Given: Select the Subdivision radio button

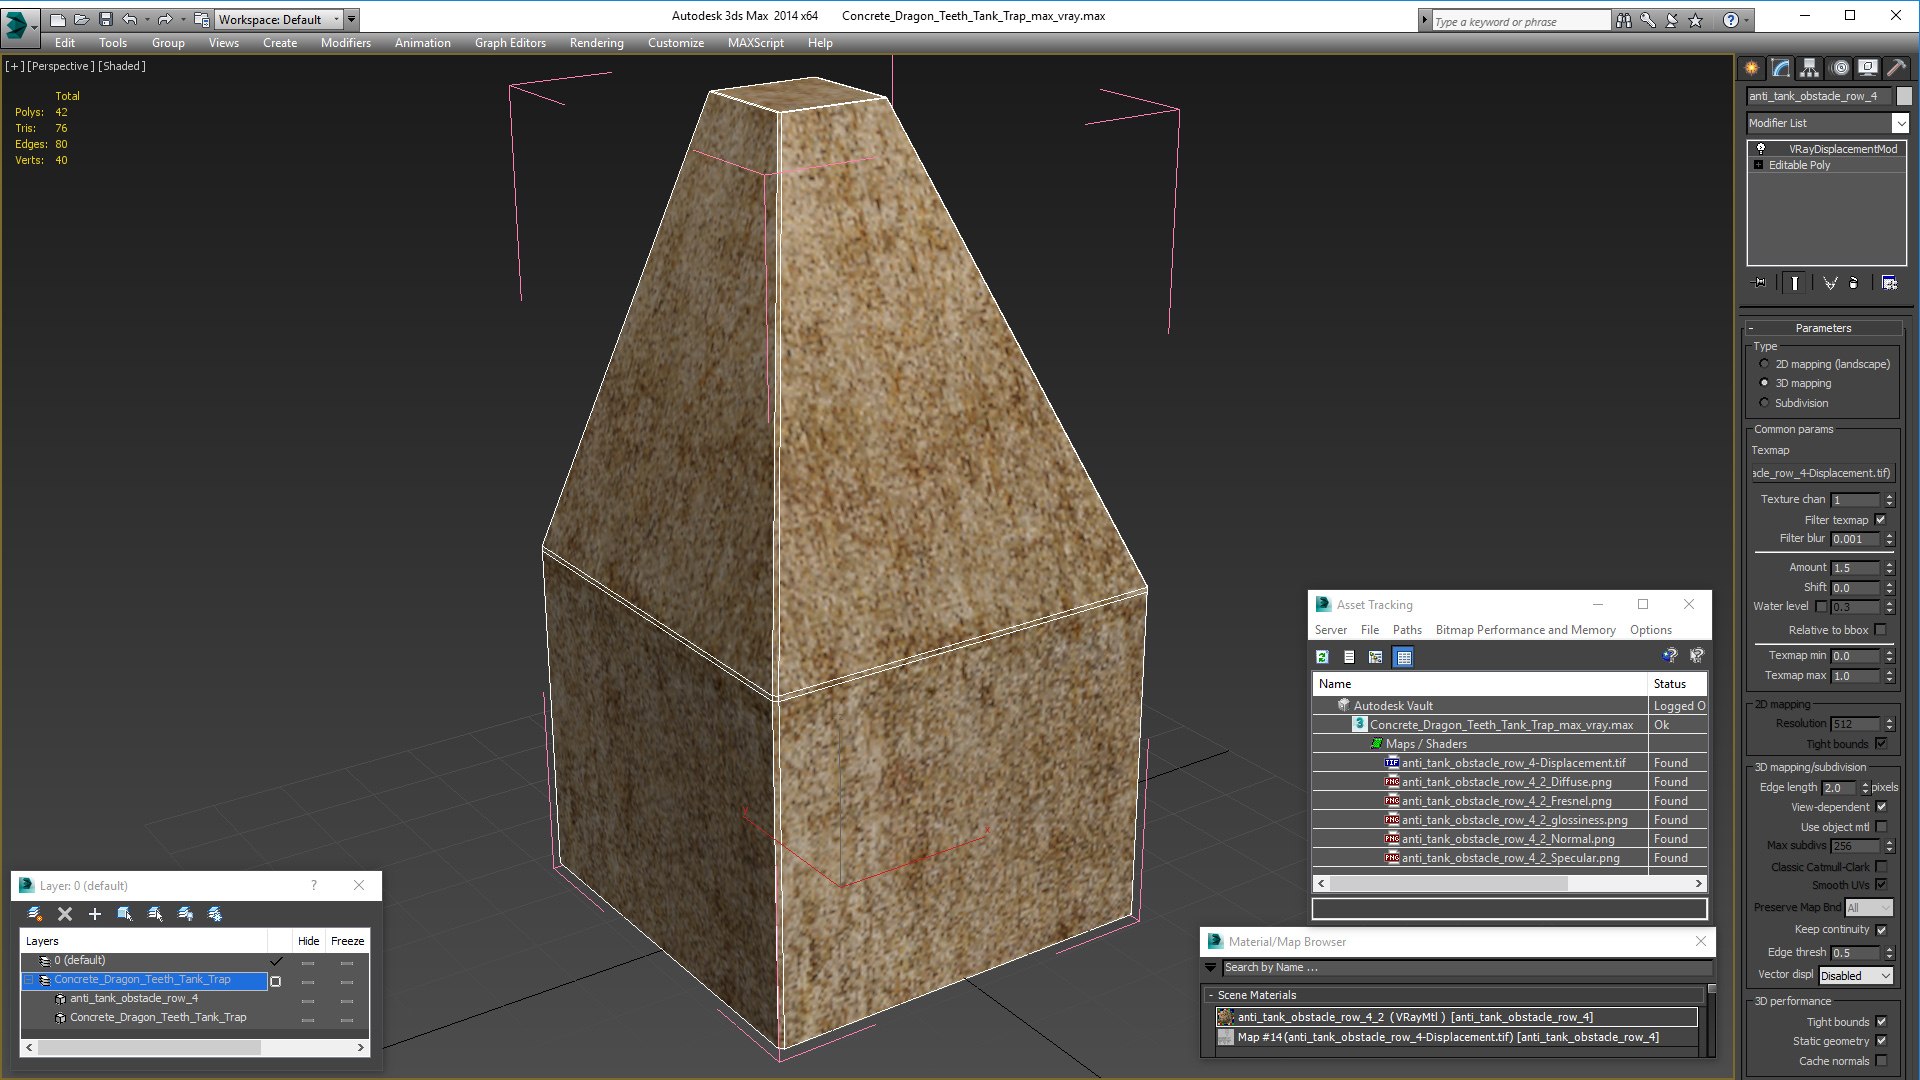Looking at the screenshot, I should coord(1765,403).
